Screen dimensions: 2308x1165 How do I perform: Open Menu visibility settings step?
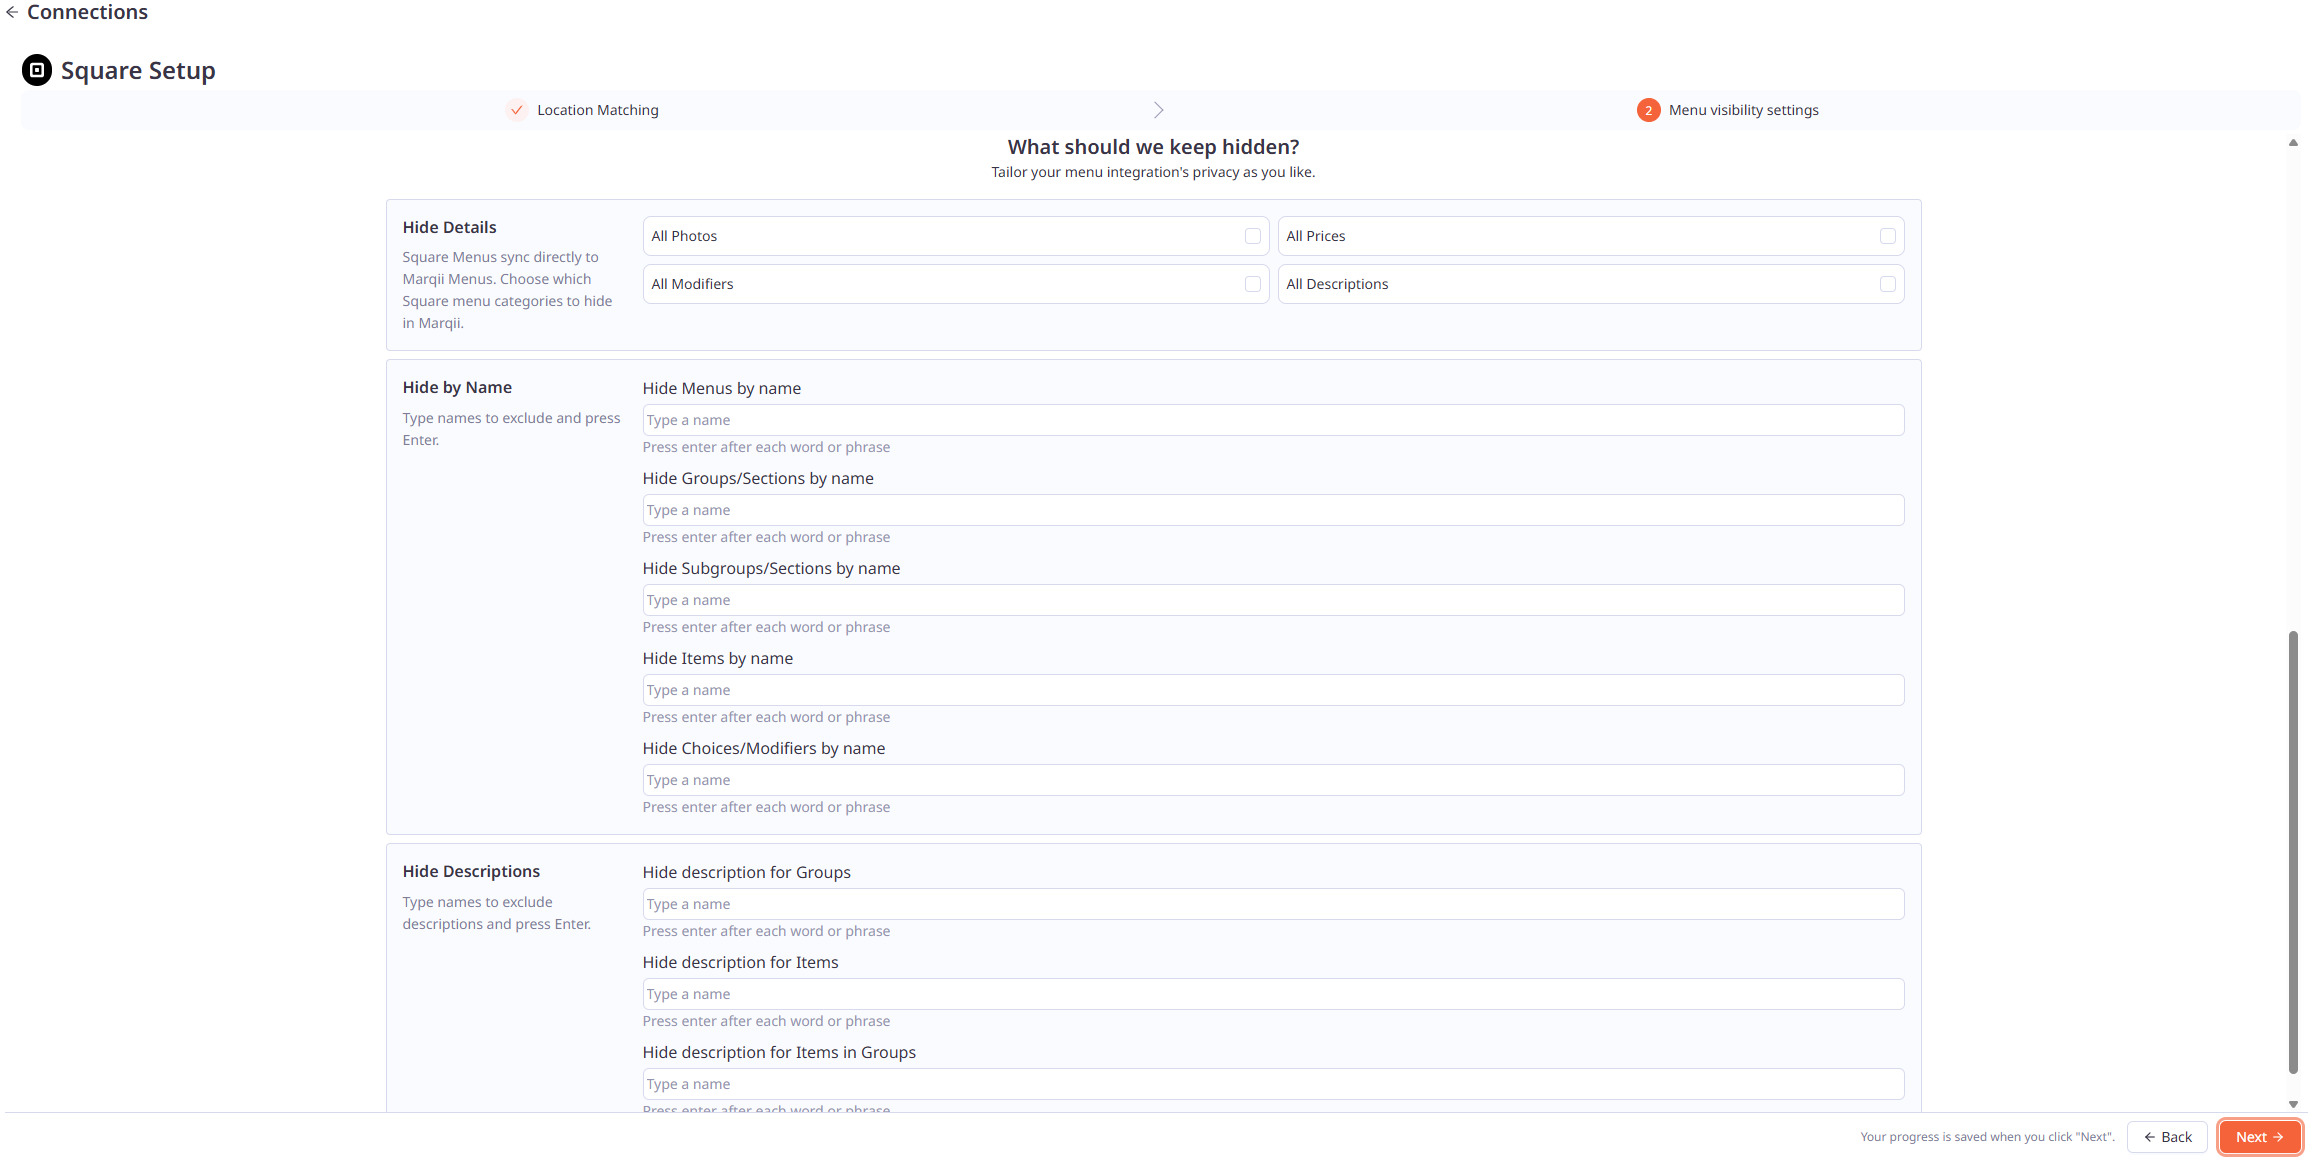[1743, 110]
